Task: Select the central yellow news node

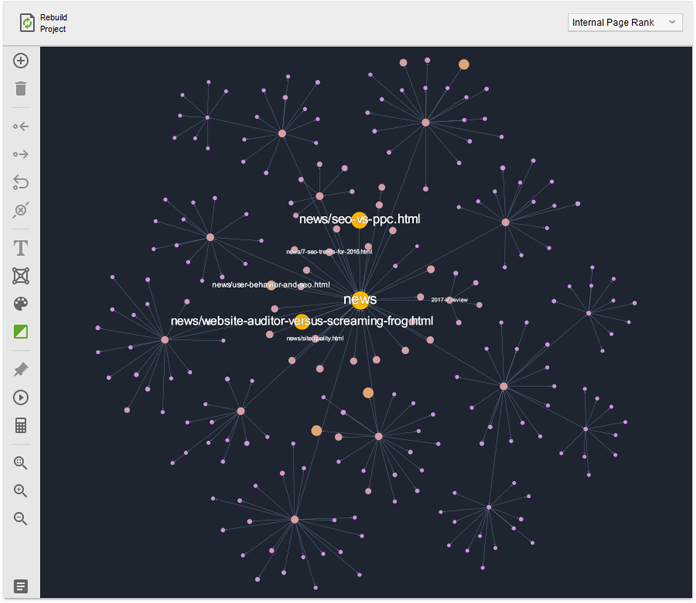Action: [360, 299]
